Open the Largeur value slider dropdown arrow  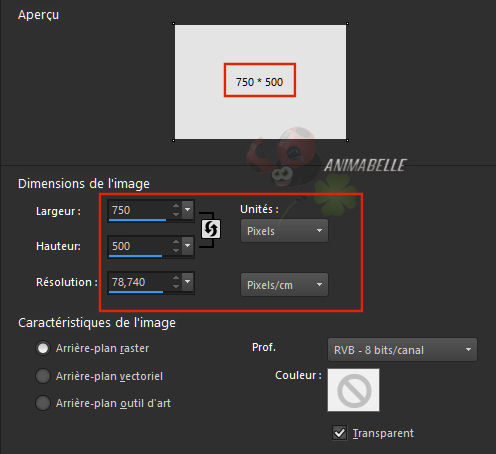(x=188, y=210)
